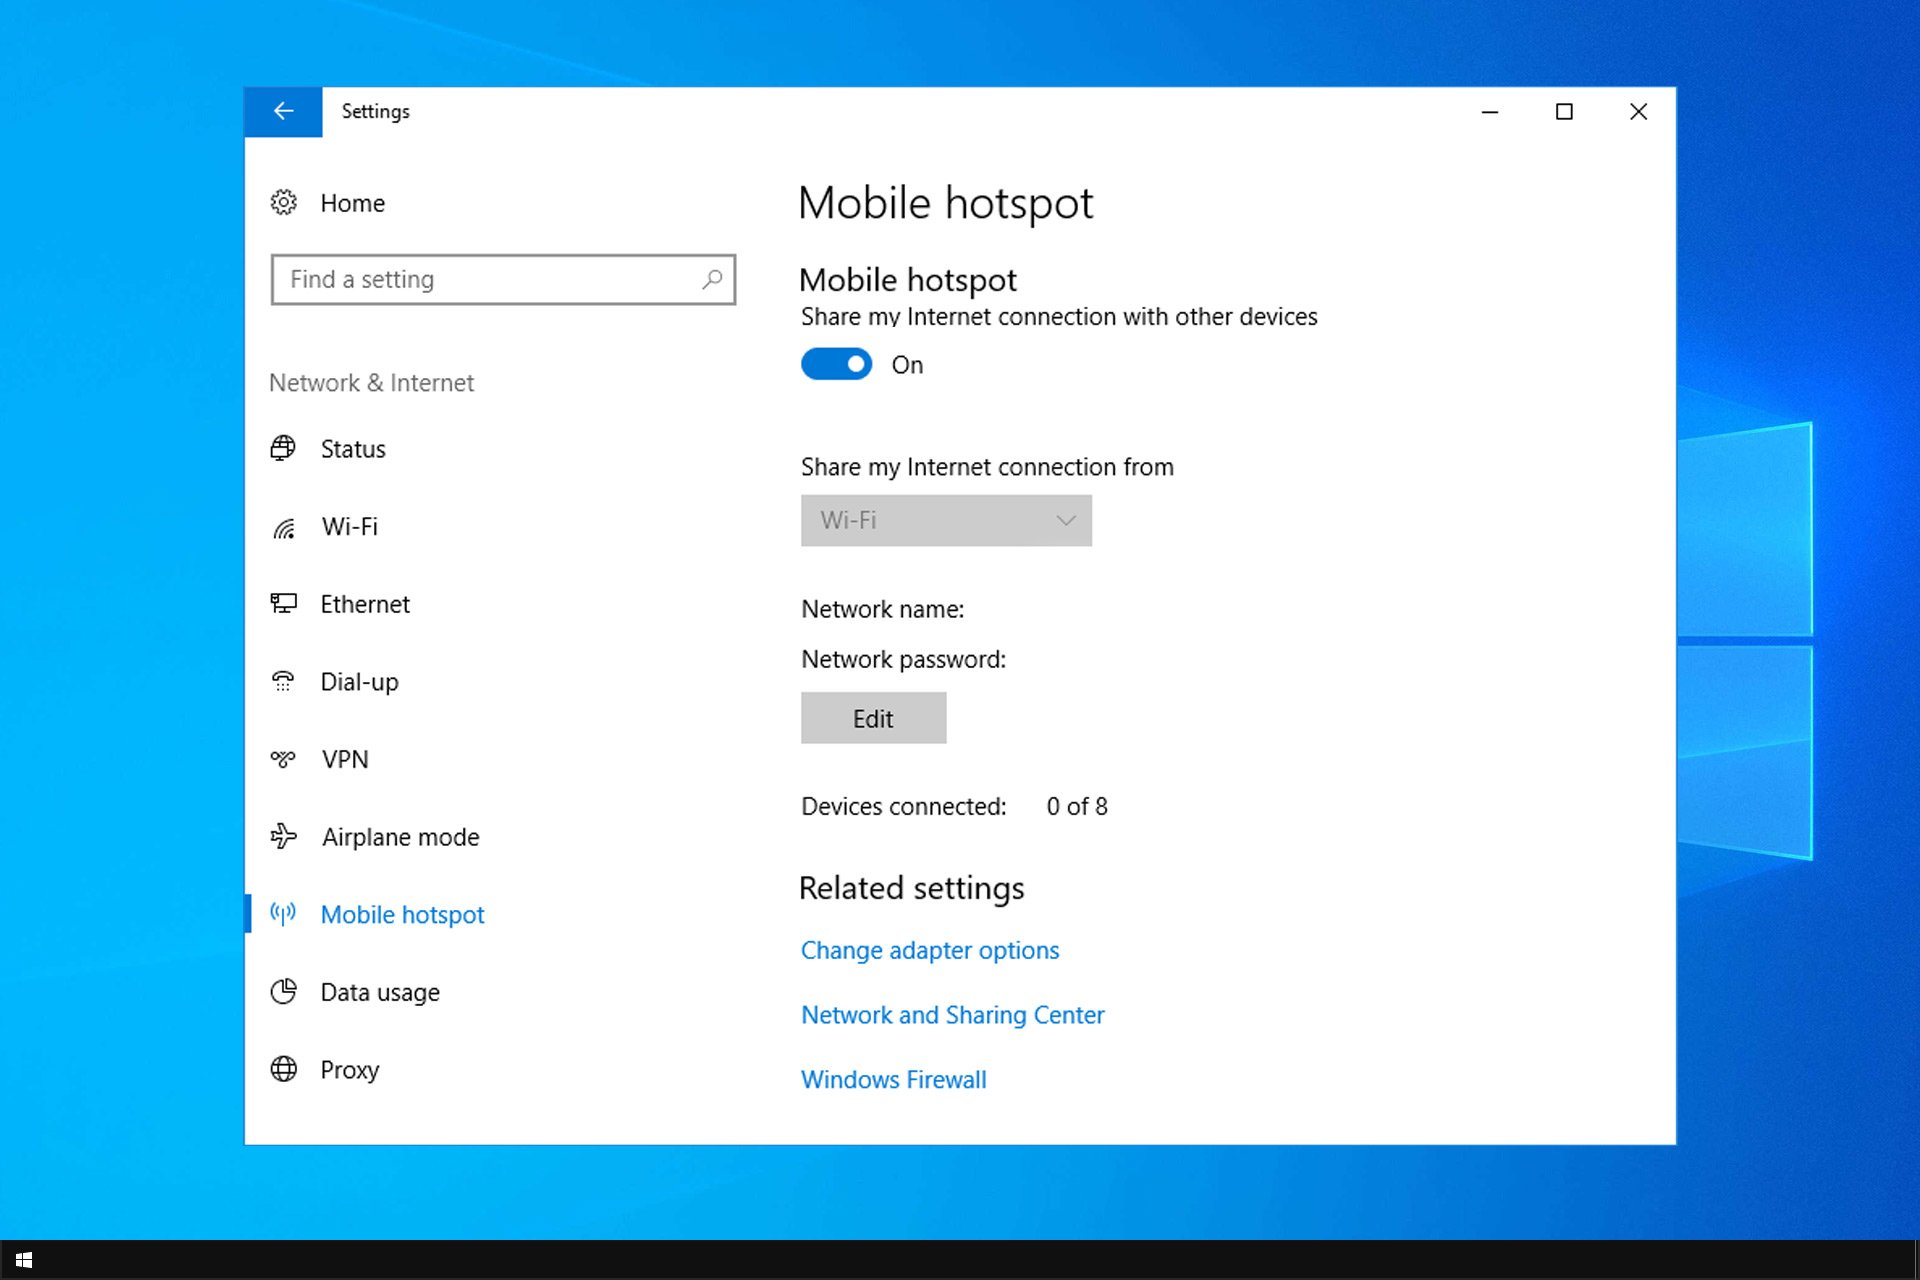The image size is (1920, 1280).
Task: Open Windows Firewall link
Action: 894,1080
